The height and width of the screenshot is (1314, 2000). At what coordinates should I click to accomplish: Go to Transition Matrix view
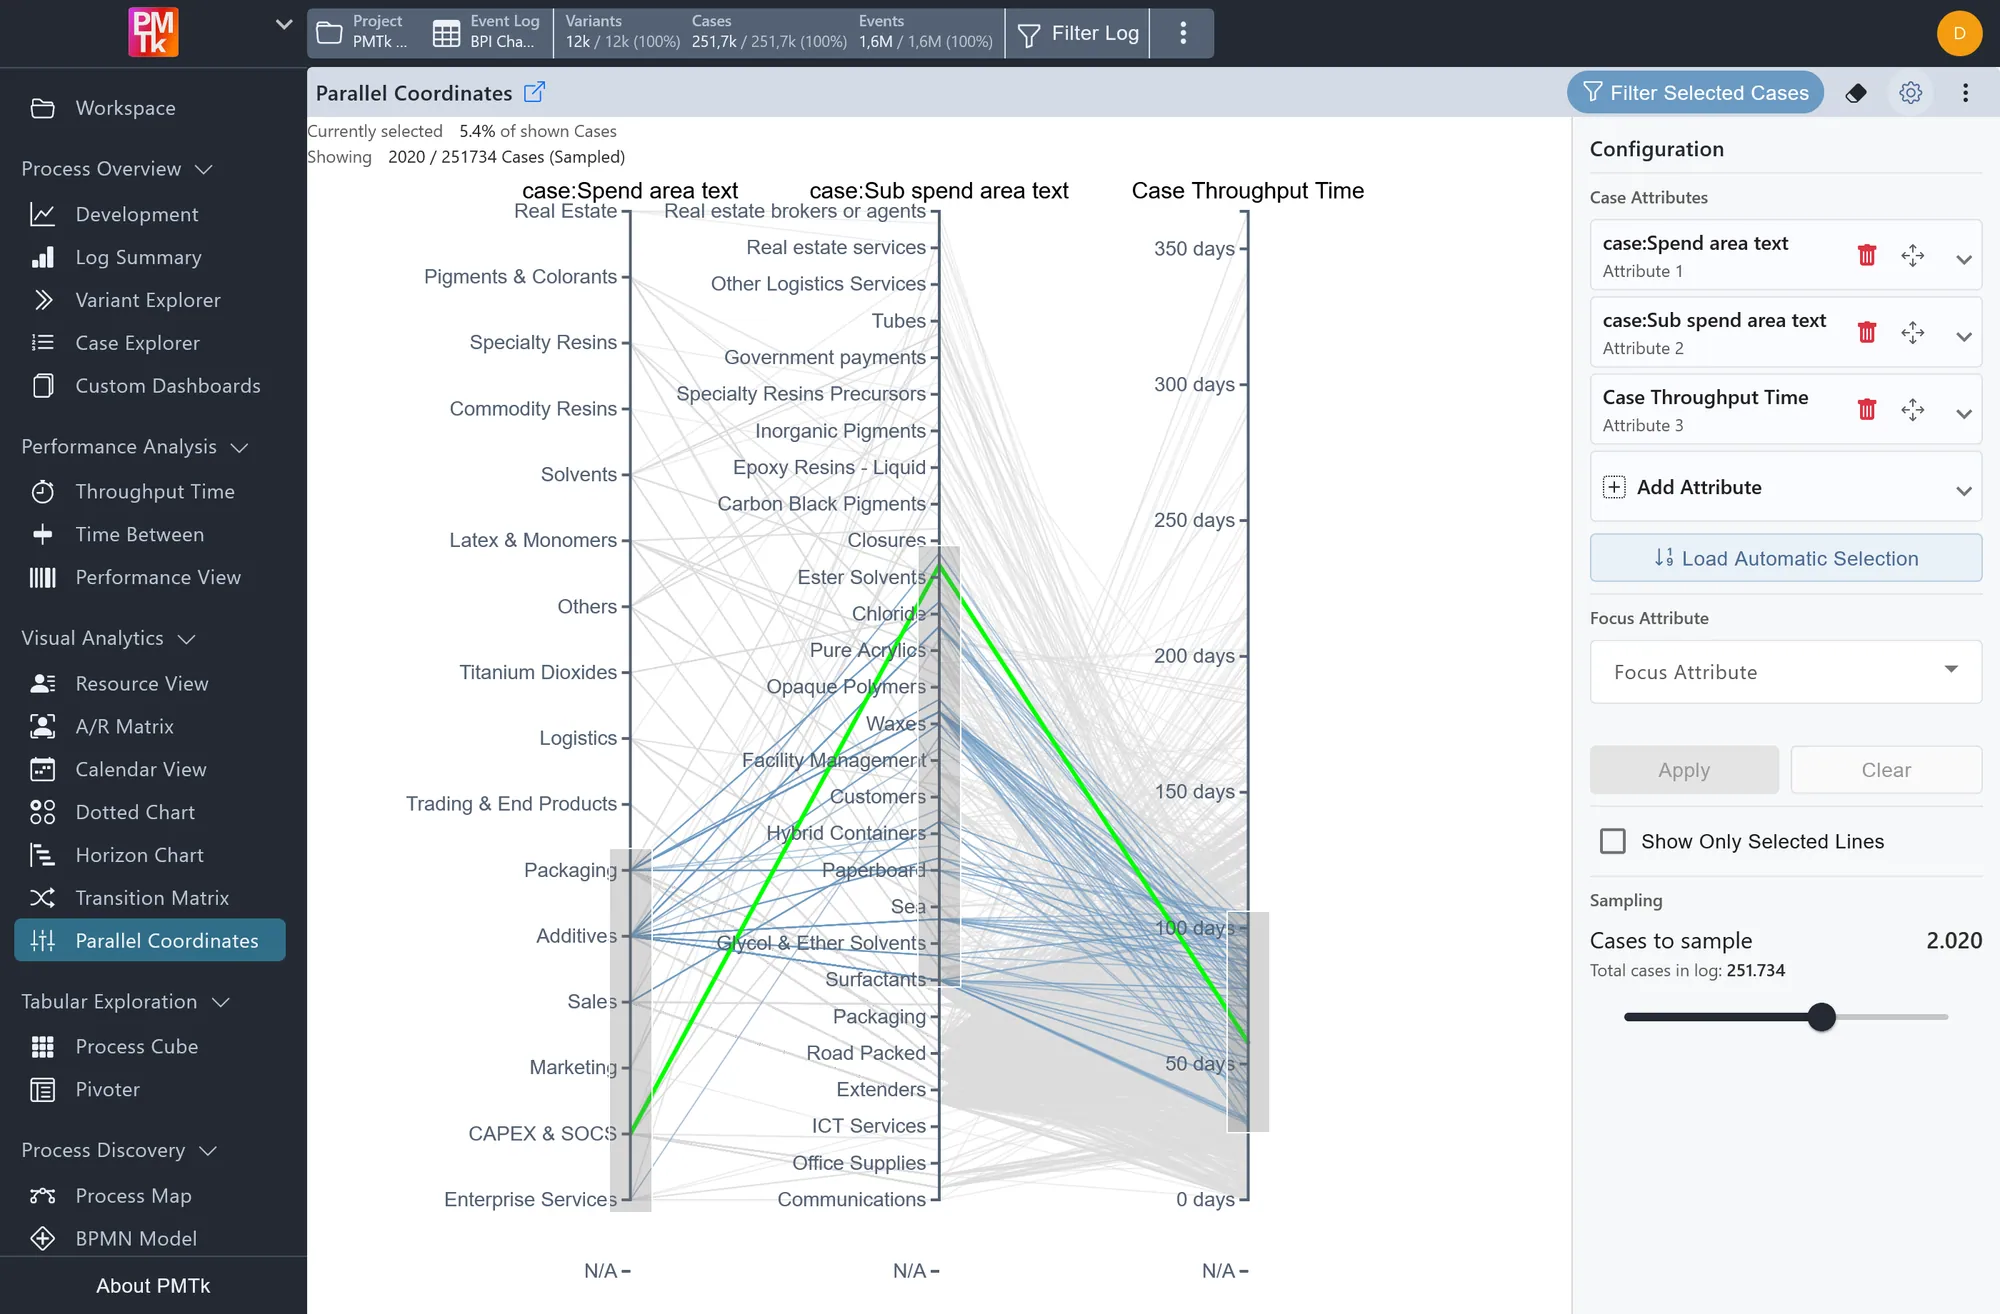point(152,898)
